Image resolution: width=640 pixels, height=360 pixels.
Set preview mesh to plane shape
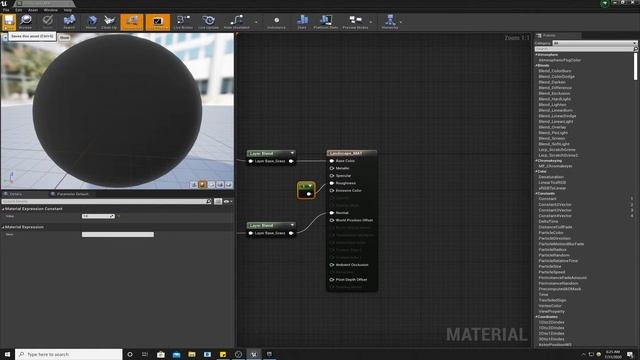coord(211,185)
